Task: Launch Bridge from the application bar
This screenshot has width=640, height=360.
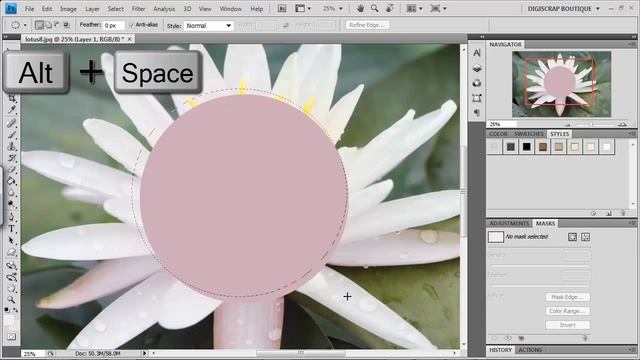Action: click(282, 9)
